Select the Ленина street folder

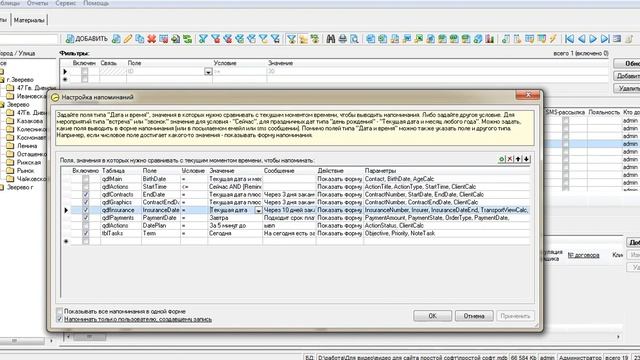(x=22, y=146)
